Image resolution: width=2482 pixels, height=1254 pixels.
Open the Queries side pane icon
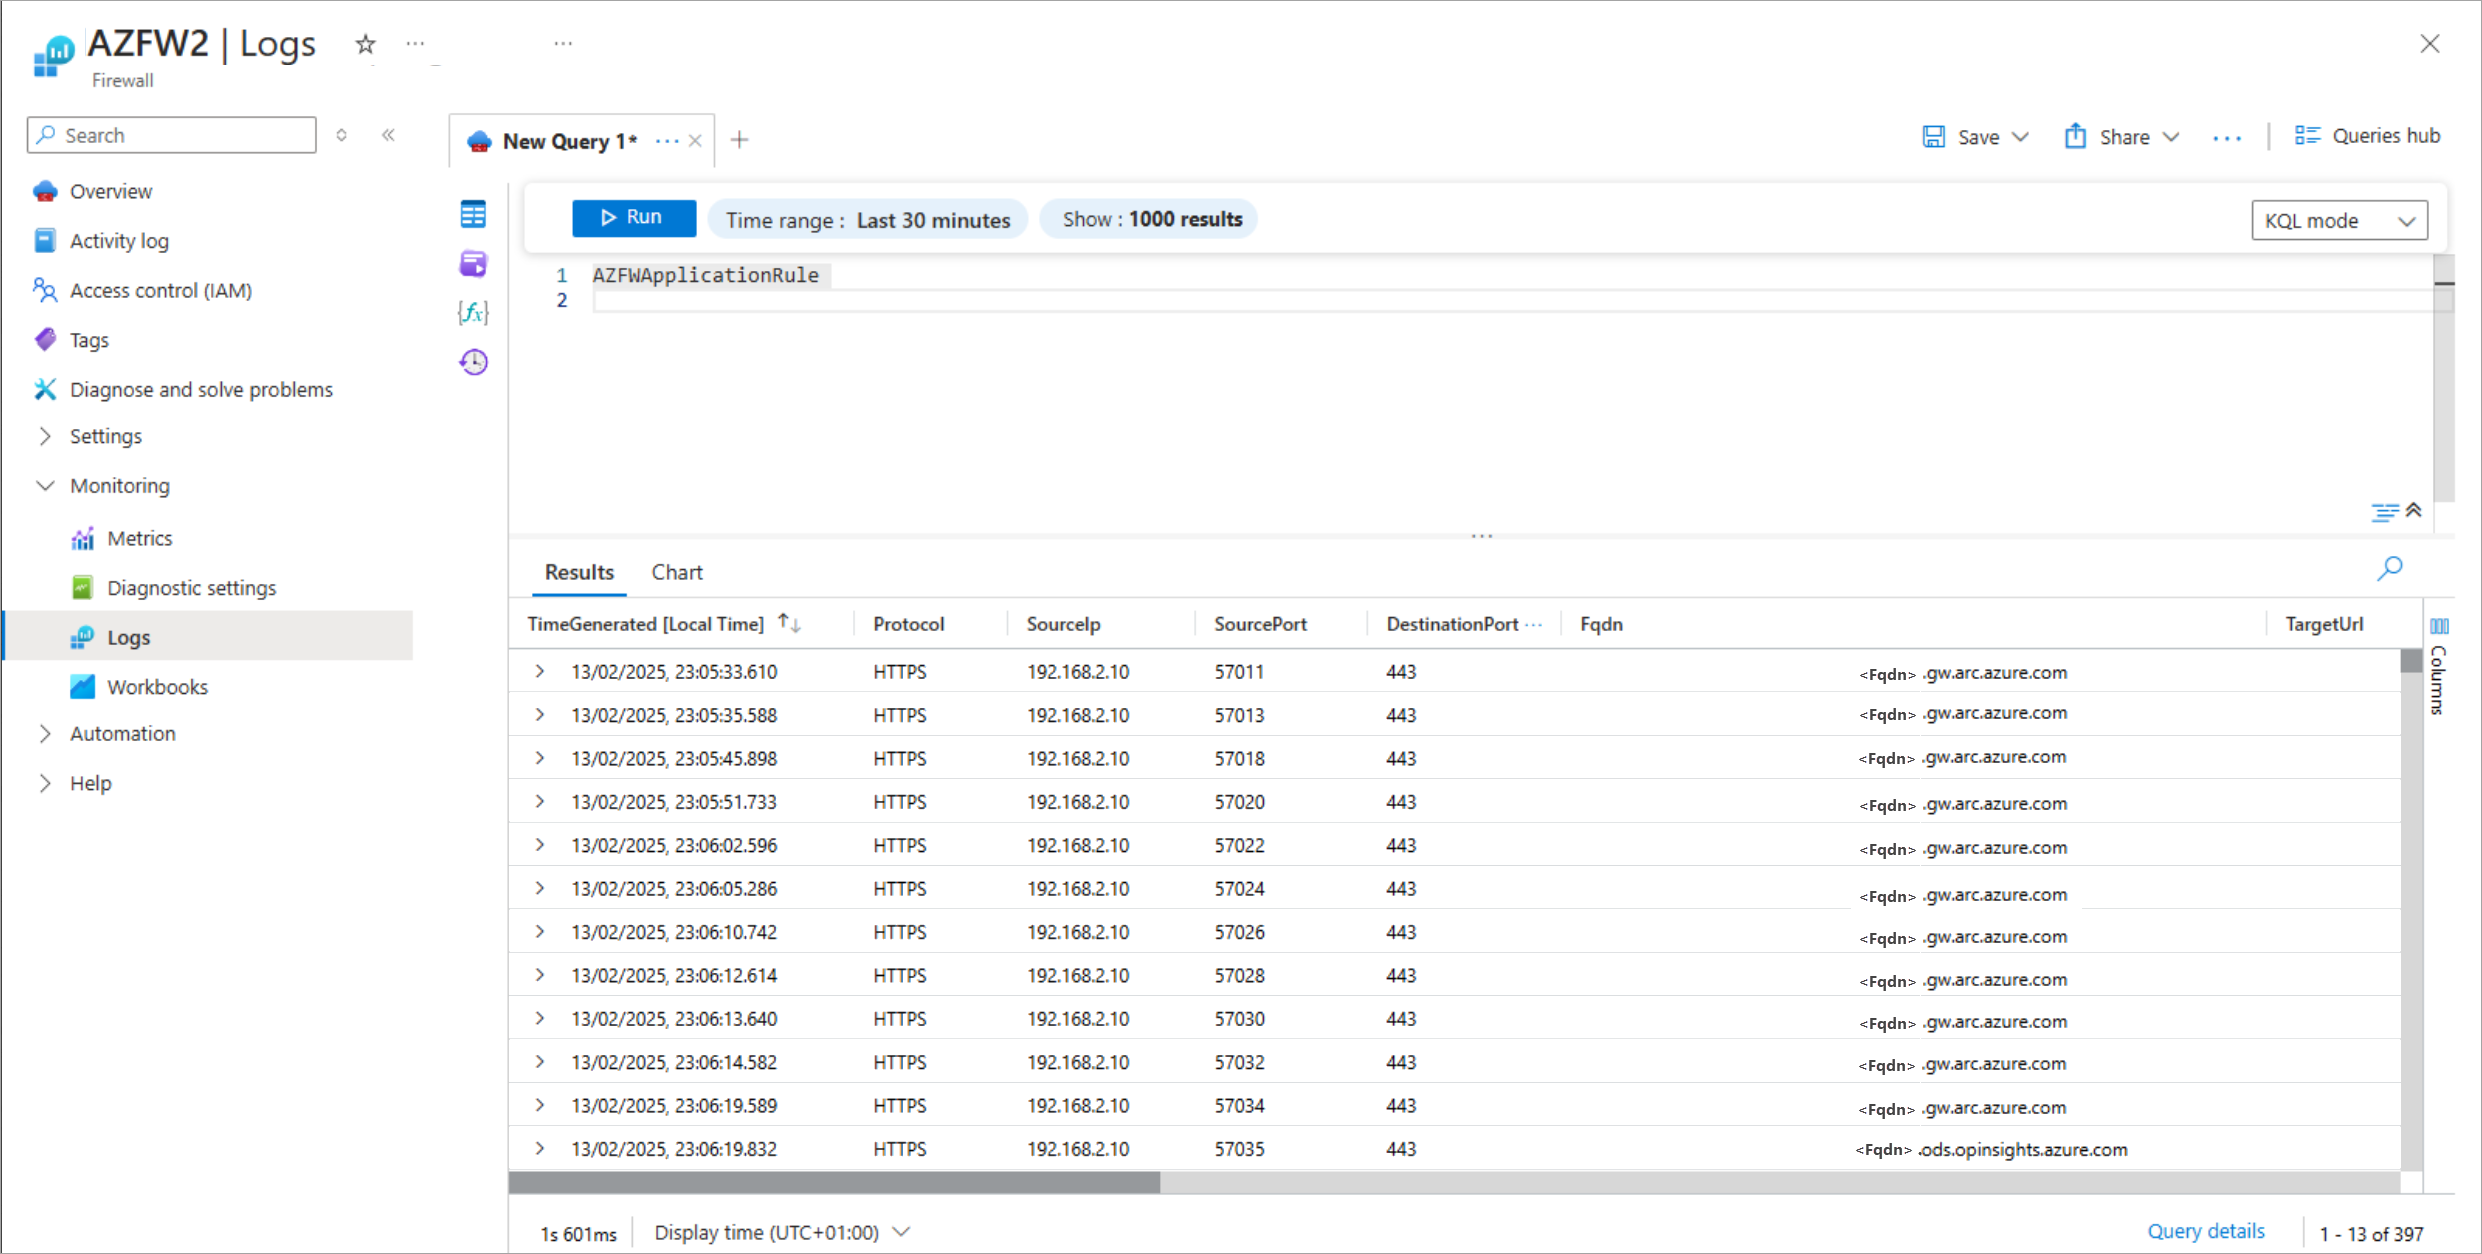473,264
